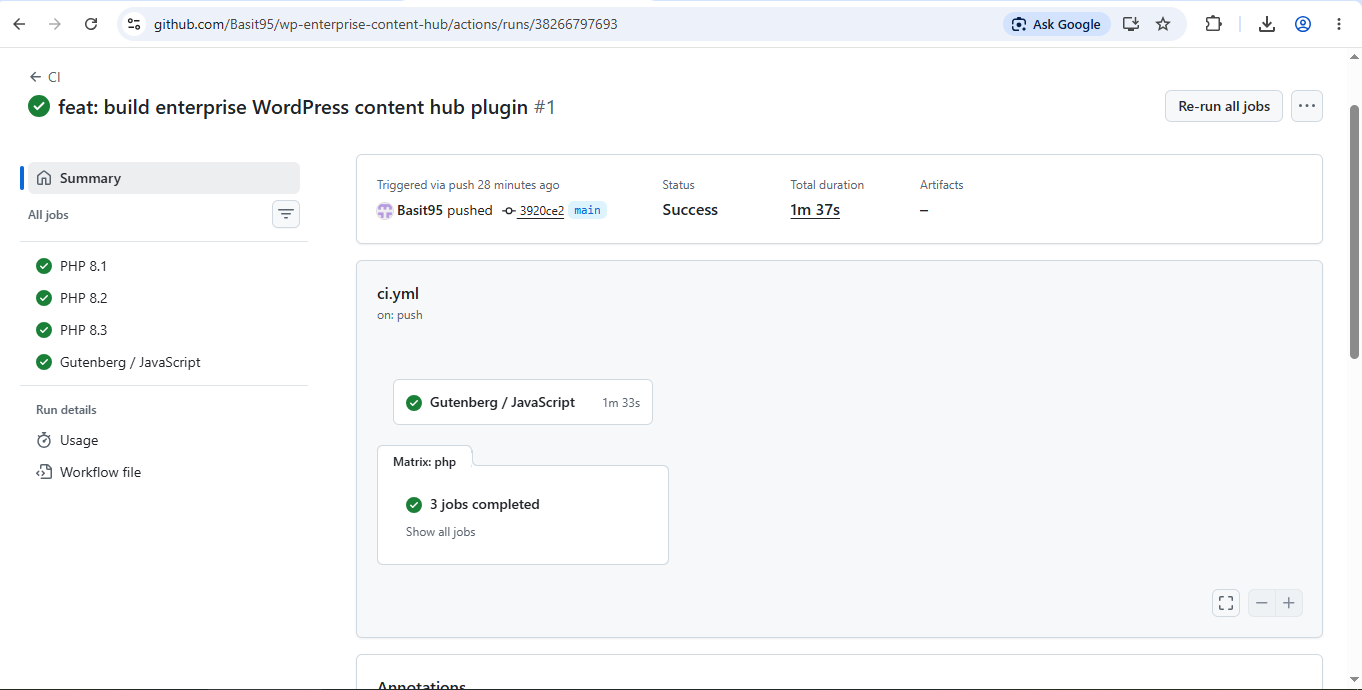The width and height of the screenshot is (1362, 690).
Task: Click the main branch label
Action: pyautogui.click(x=587, y=210)
